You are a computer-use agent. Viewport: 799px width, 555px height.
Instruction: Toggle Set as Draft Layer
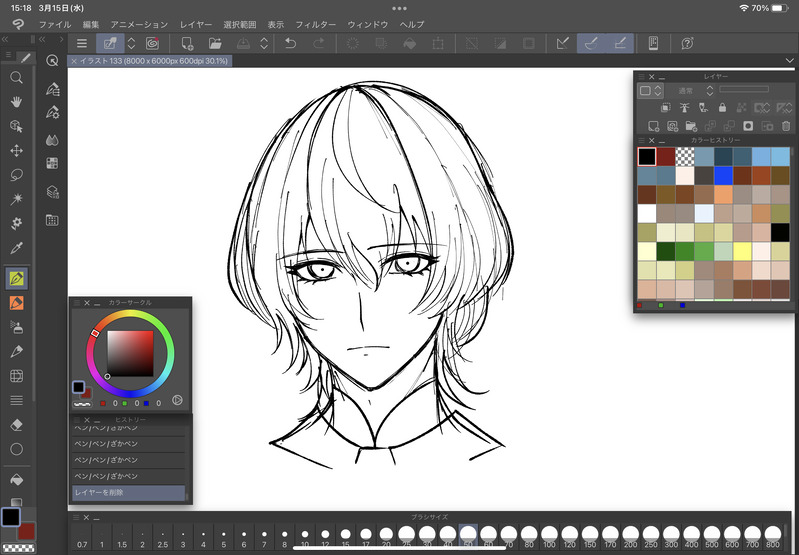[703, 108]
